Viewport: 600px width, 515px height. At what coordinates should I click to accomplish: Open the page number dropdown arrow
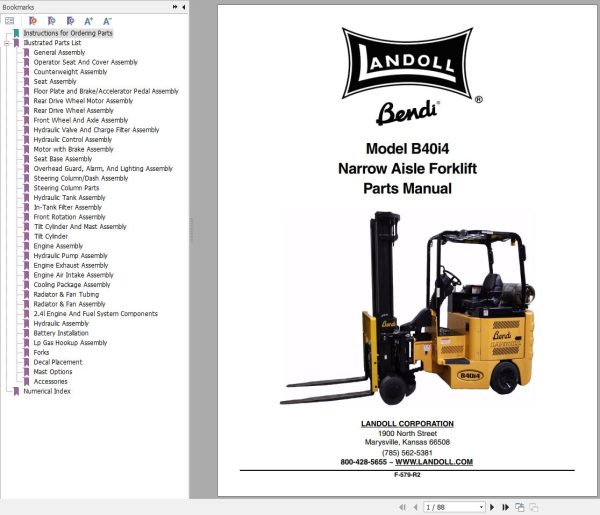481,507
